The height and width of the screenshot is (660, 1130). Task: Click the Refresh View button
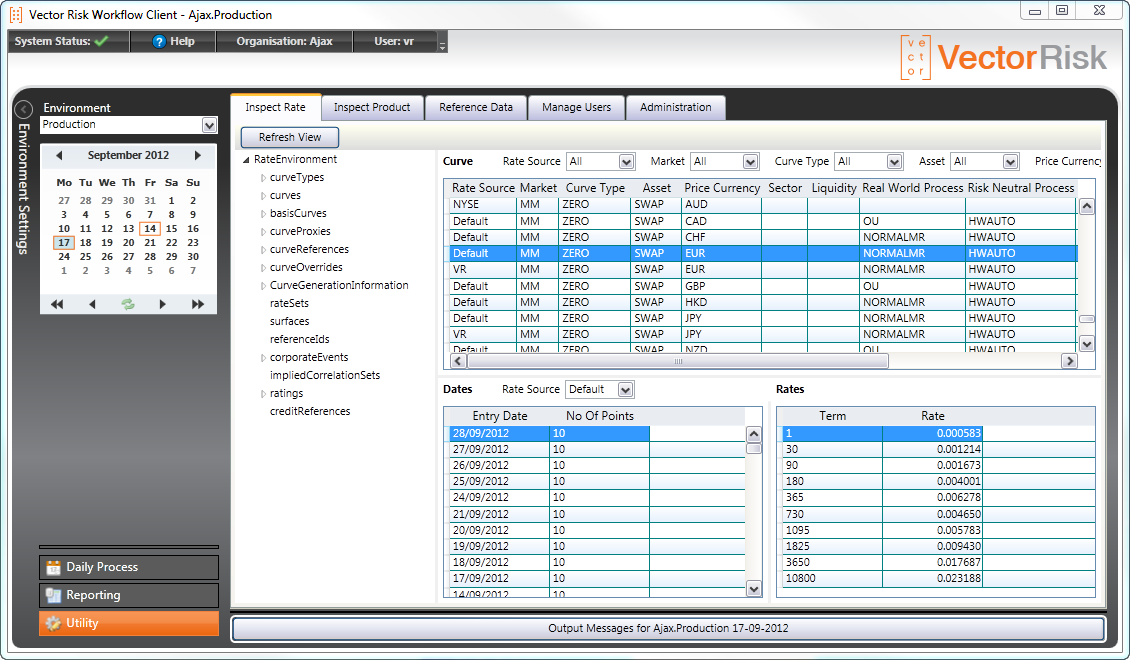(x=290, y=137)
